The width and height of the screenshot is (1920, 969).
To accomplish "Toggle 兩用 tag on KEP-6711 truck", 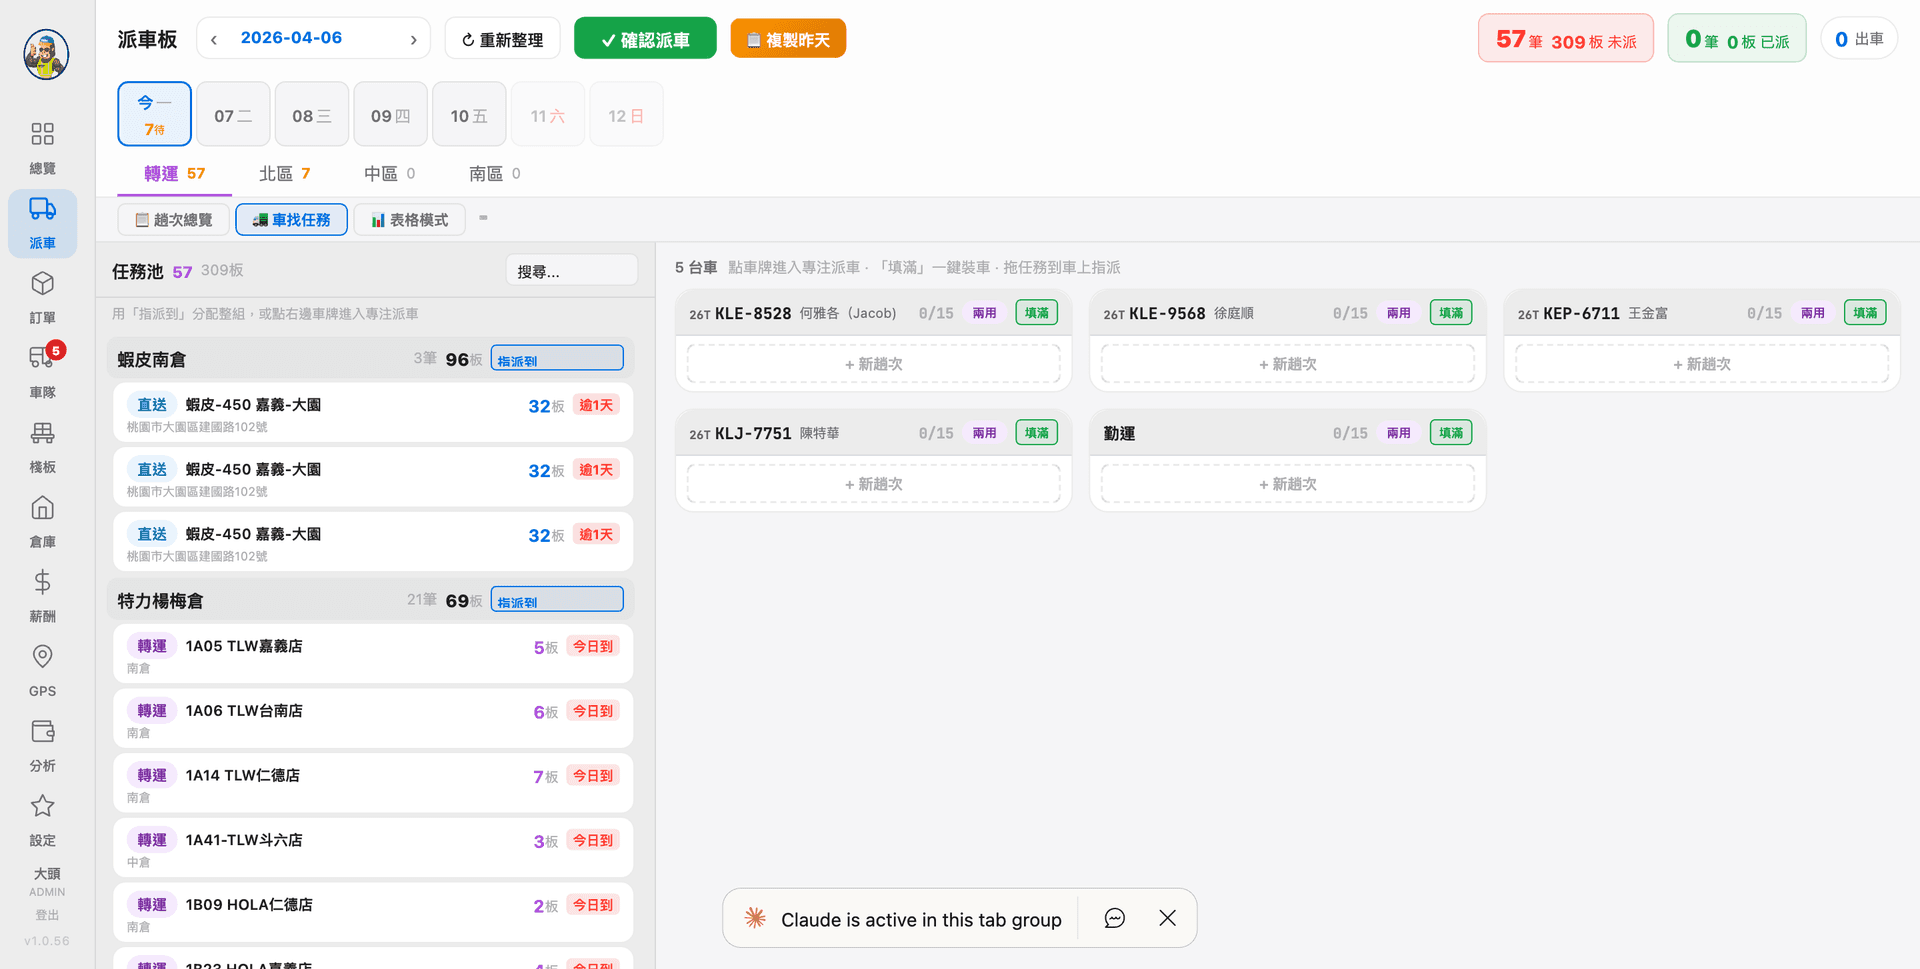I will coord(1812,313).
